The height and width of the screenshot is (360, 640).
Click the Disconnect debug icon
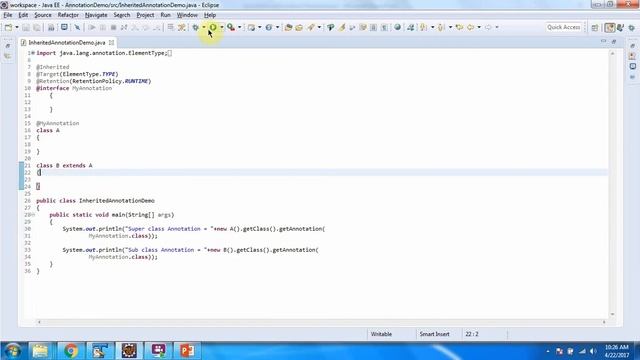point(124,27)
